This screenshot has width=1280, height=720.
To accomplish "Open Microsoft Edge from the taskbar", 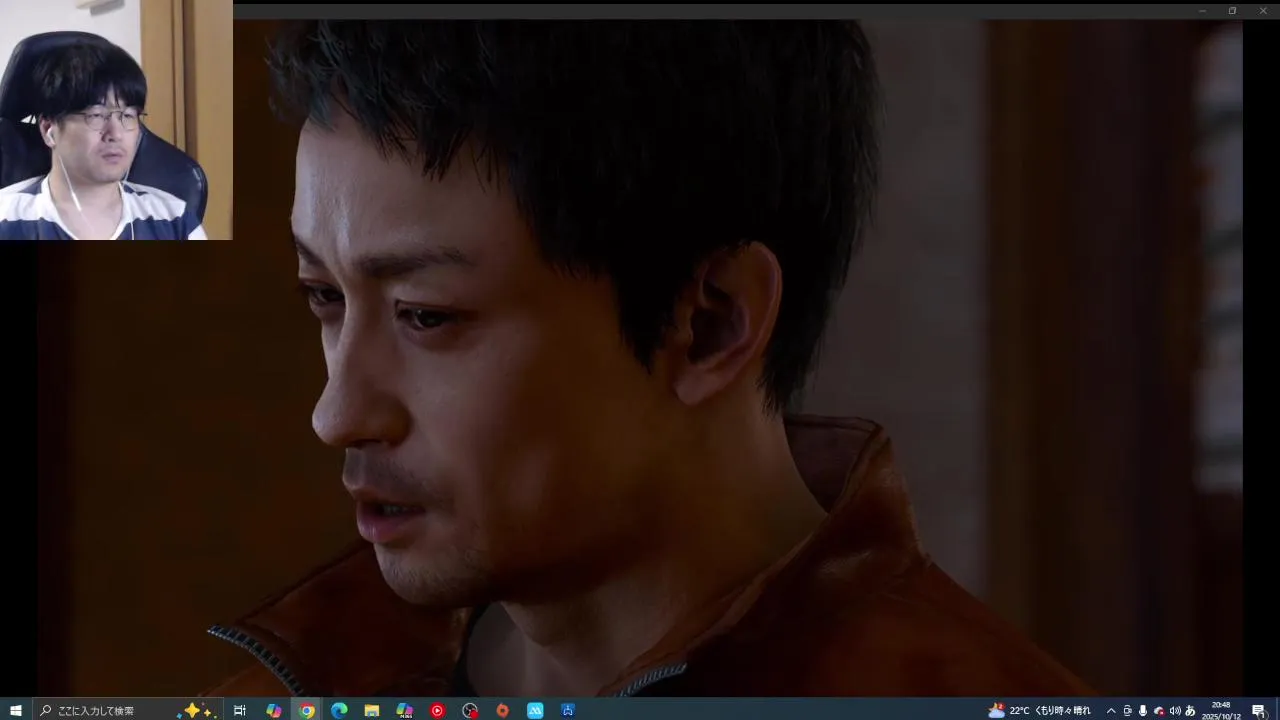I will 339,710.
